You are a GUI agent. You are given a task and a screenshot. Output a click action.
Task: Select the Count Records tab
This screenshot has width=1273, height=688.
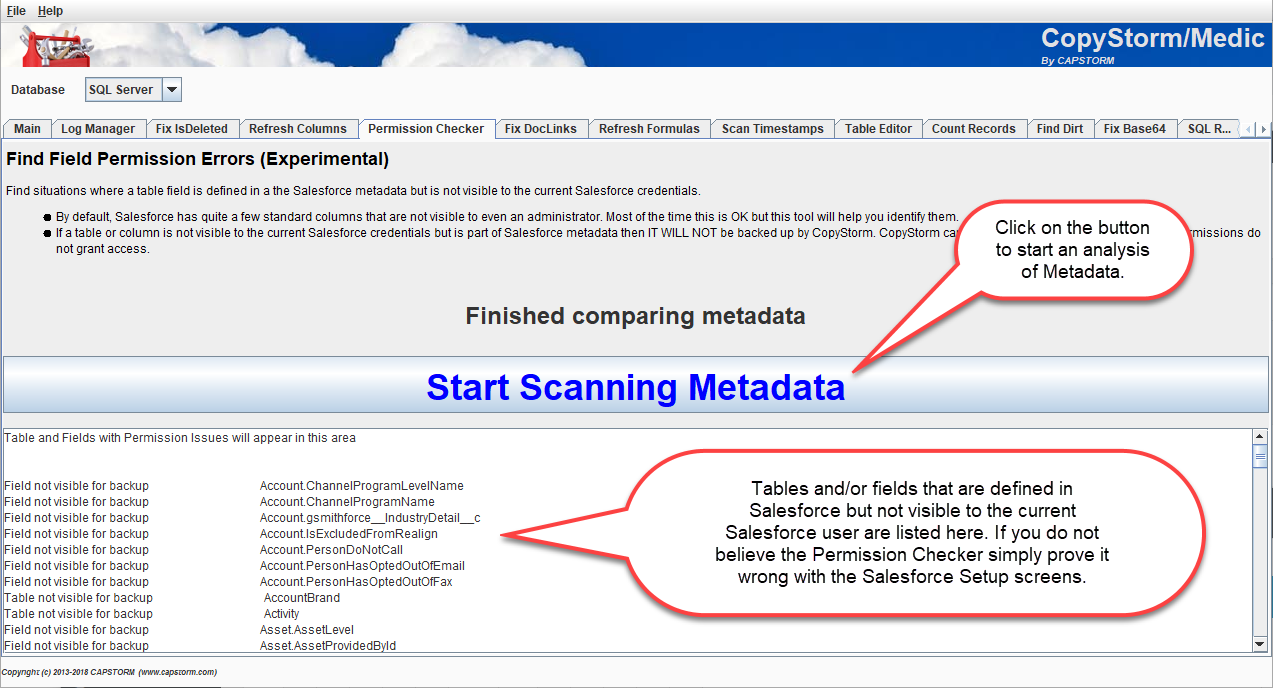point(974,129)
